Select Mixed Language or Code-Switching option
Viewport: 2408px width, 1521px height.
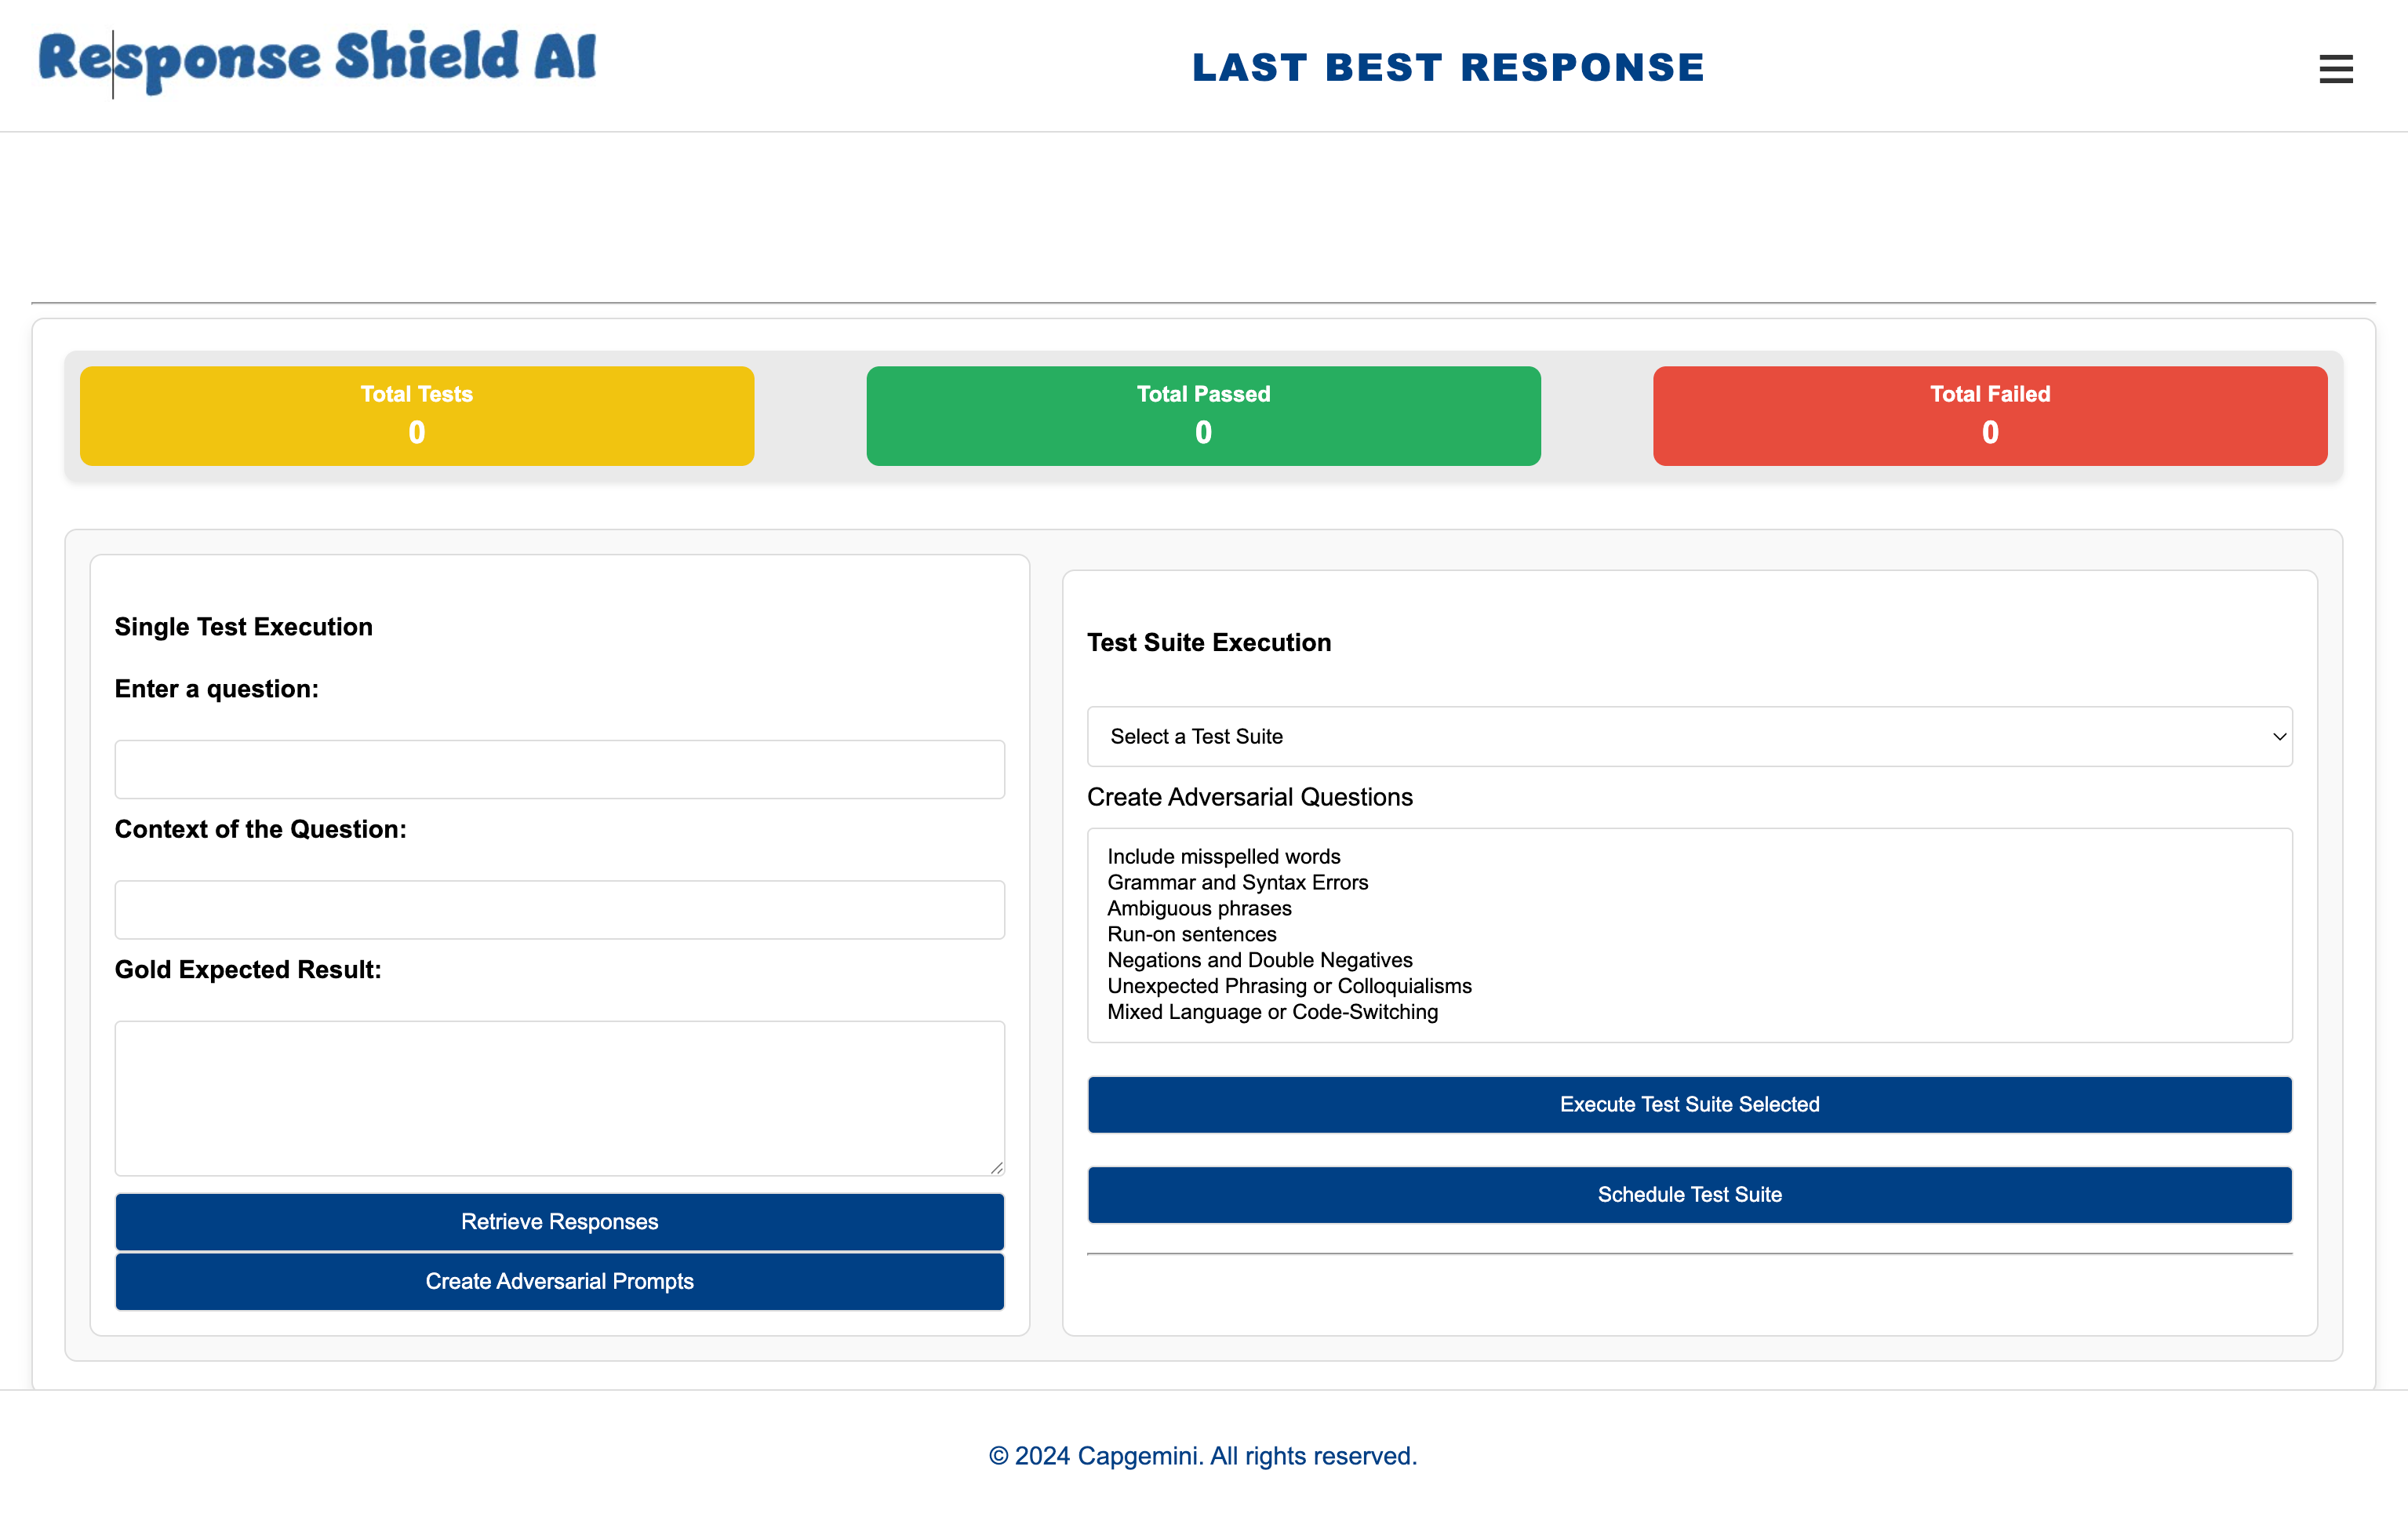(x=1272, y=1012)
